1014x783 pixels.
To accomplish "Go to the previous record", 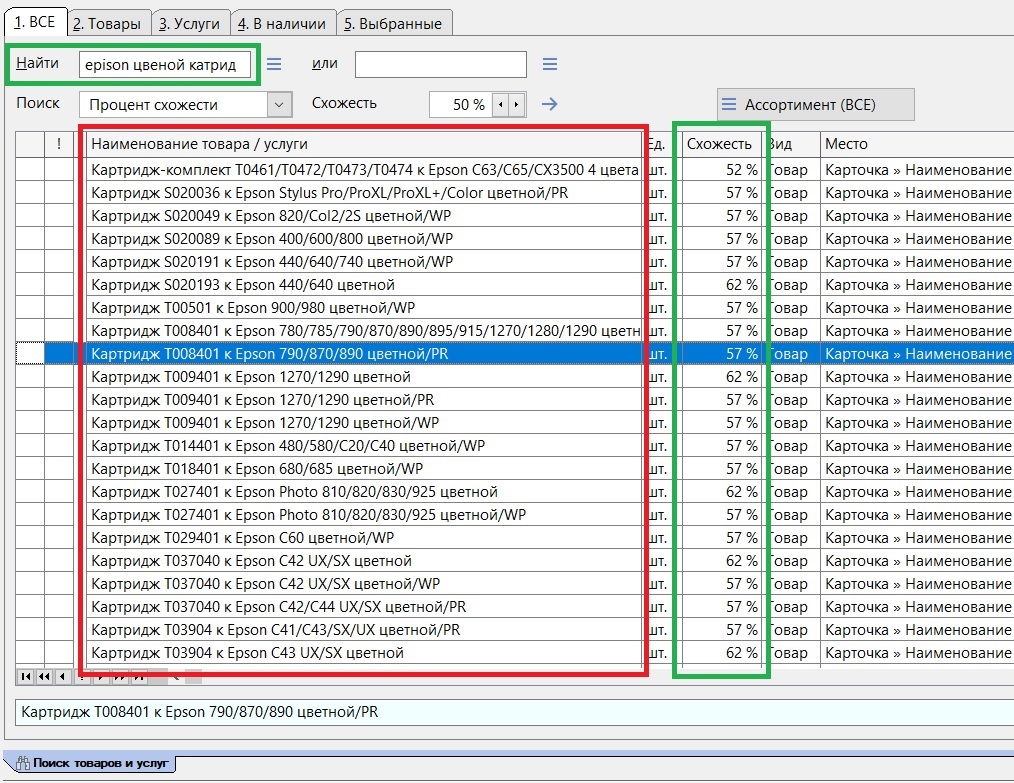I will 62,677.
